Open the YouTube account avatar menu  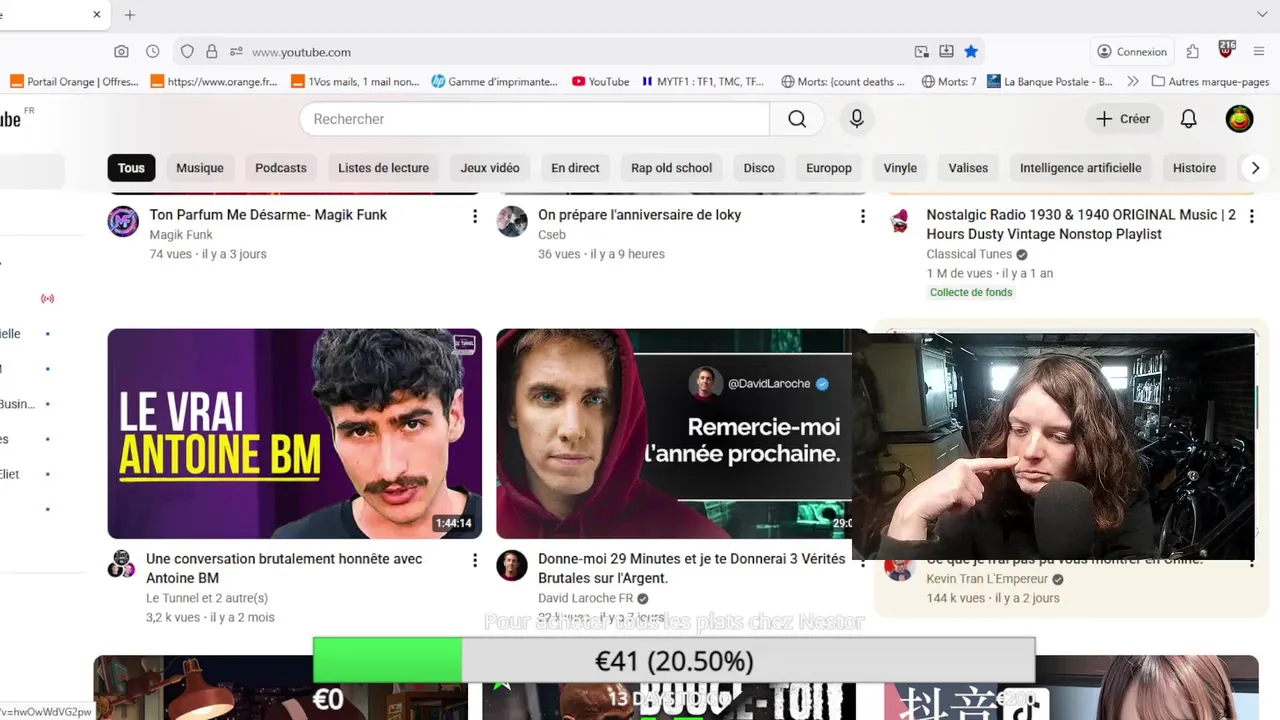(x=1239, y=119)
